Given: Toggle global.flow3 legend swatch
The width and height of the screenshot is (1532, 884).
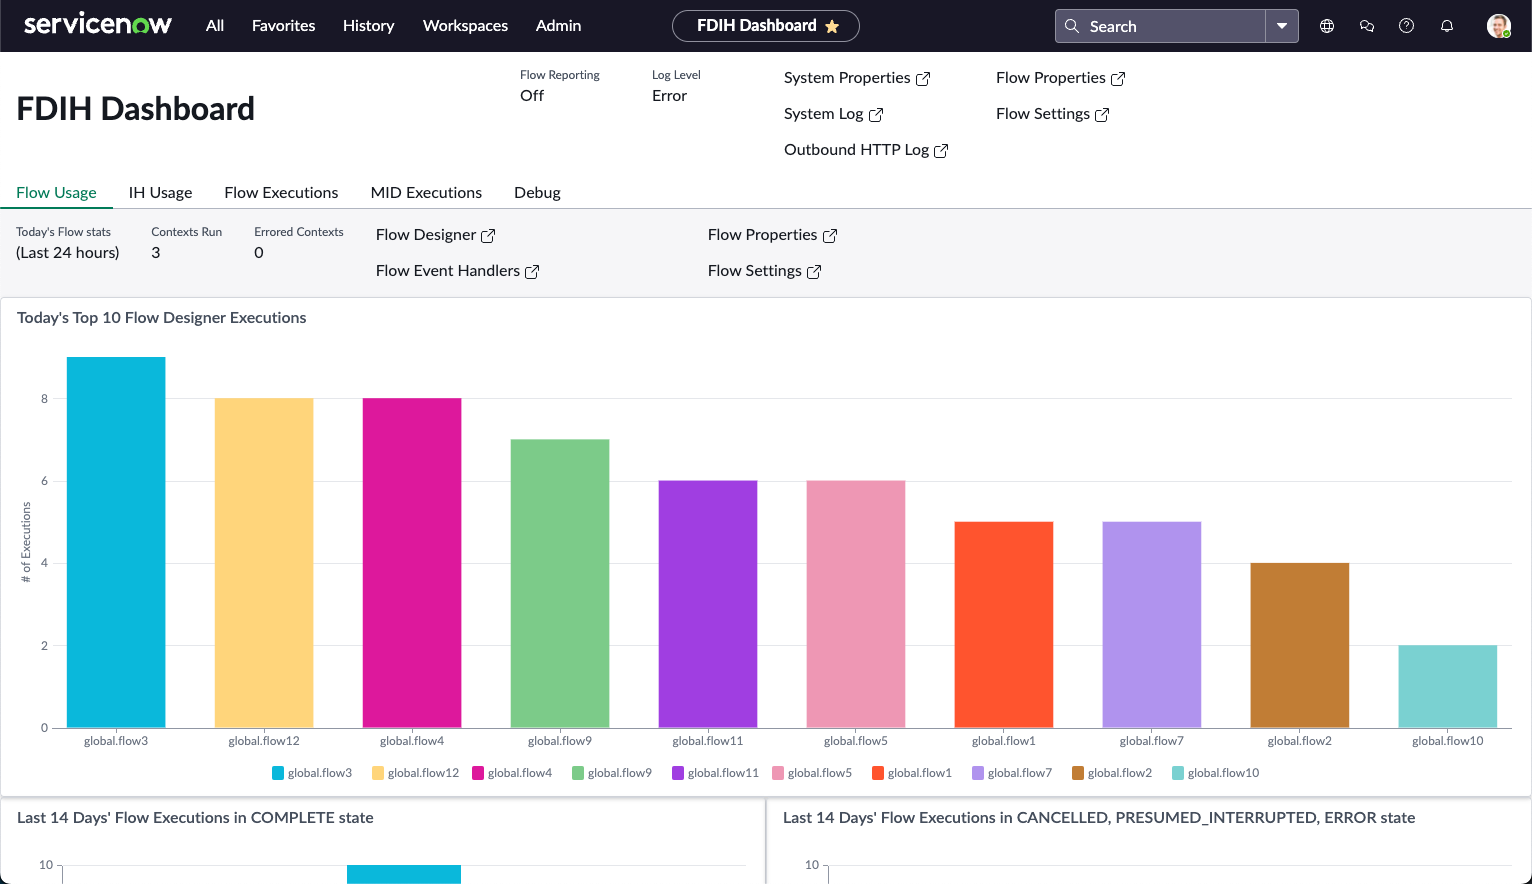Looking at the screenshot, I should 278,773.
